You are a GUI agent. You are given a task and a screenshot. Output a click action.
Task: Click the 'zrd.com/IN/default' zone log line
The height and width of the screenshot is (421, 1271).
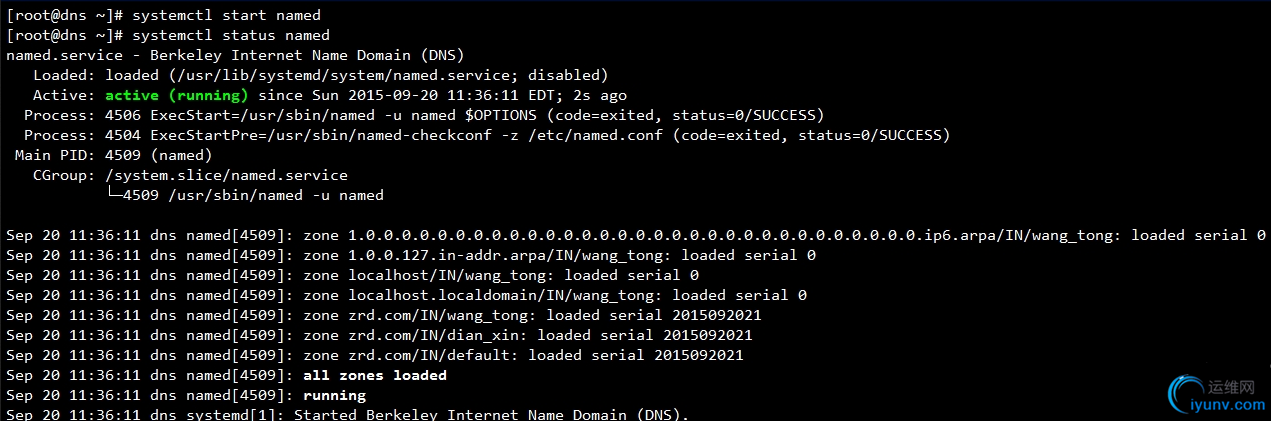click(375, 355)
